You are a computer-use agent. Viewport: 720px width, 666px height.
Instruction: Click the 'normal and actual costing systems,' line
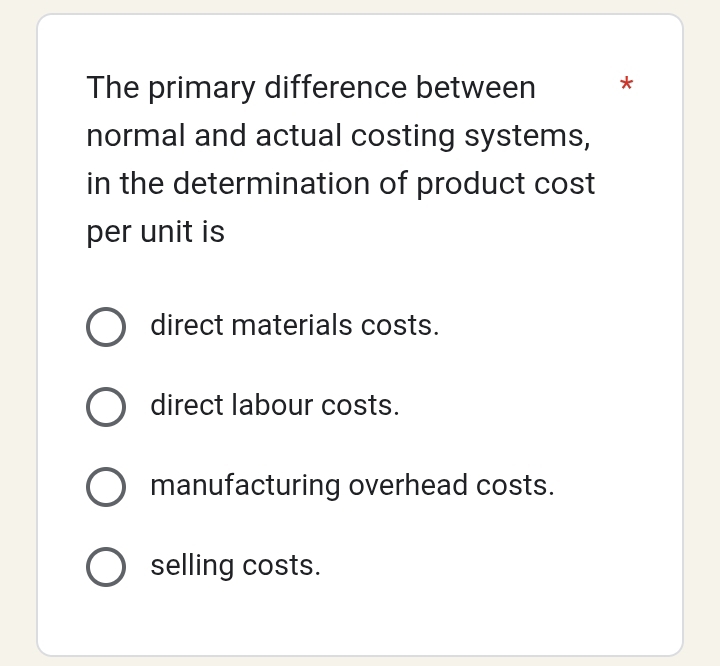[x=338, y=136]
